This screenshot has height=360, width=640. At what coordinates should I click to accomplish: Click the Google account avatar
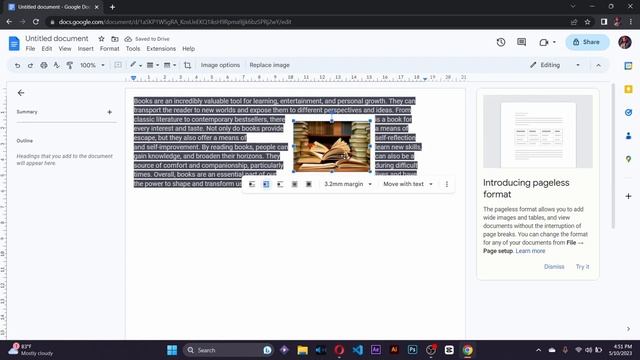click(624, 42)
